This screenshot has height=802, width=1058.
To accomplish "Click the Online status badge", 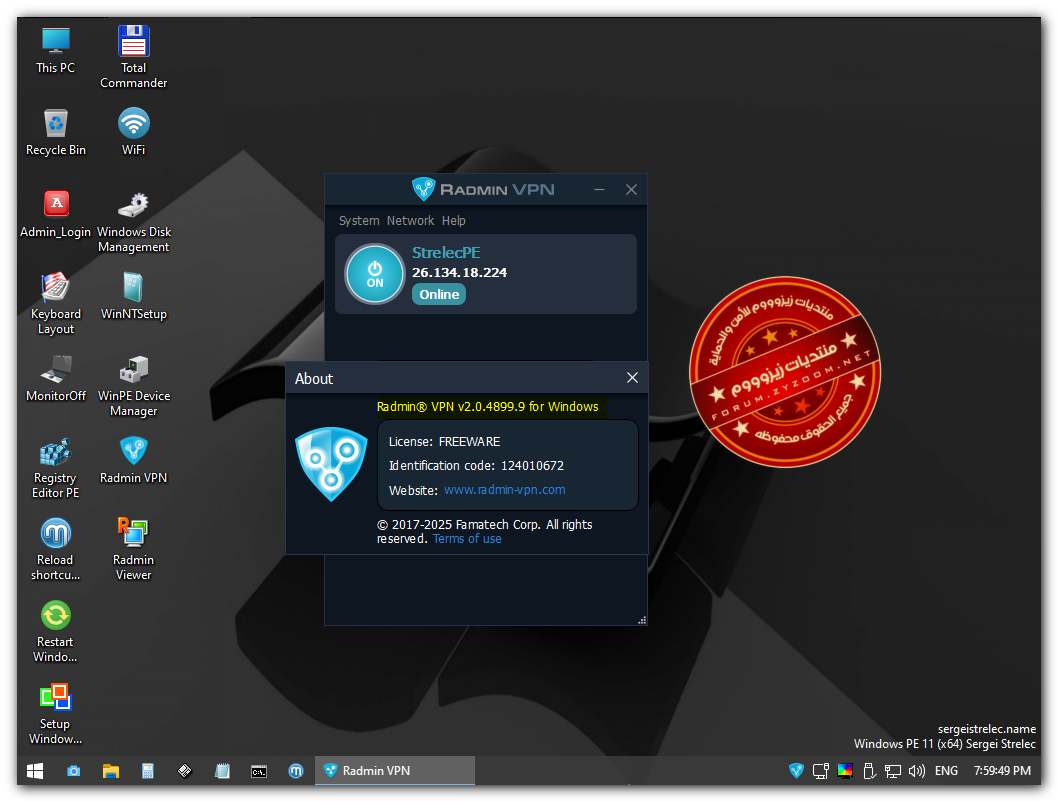I will point(439,294).
